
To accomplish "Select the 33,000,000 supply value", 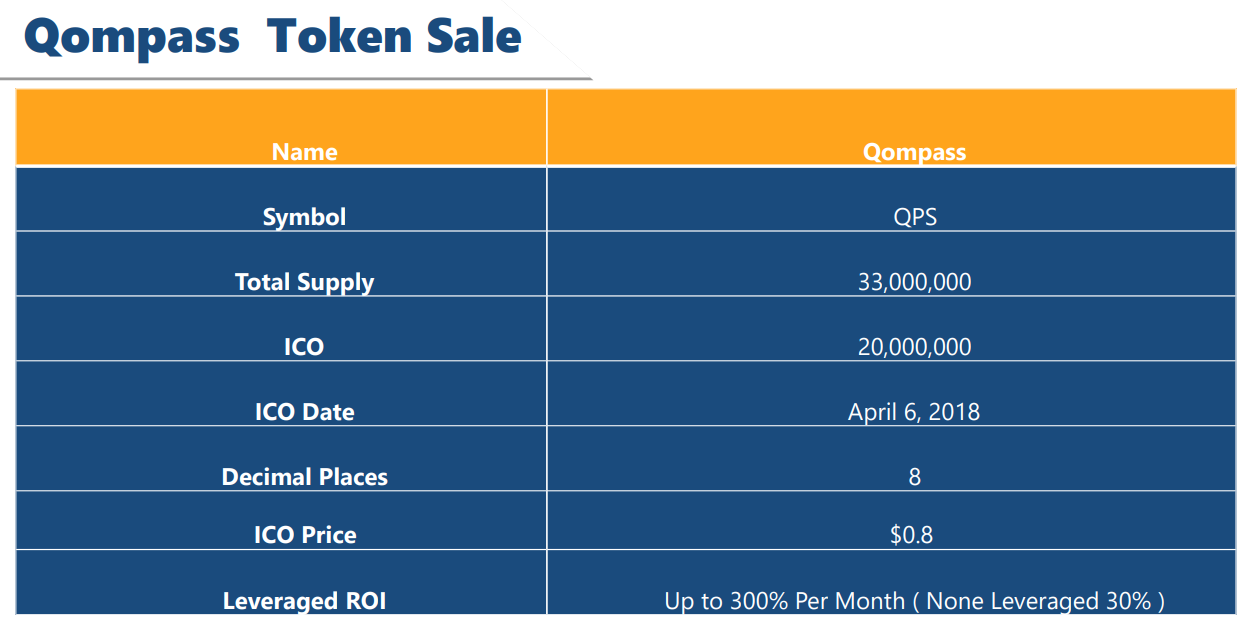I will 914,282.
